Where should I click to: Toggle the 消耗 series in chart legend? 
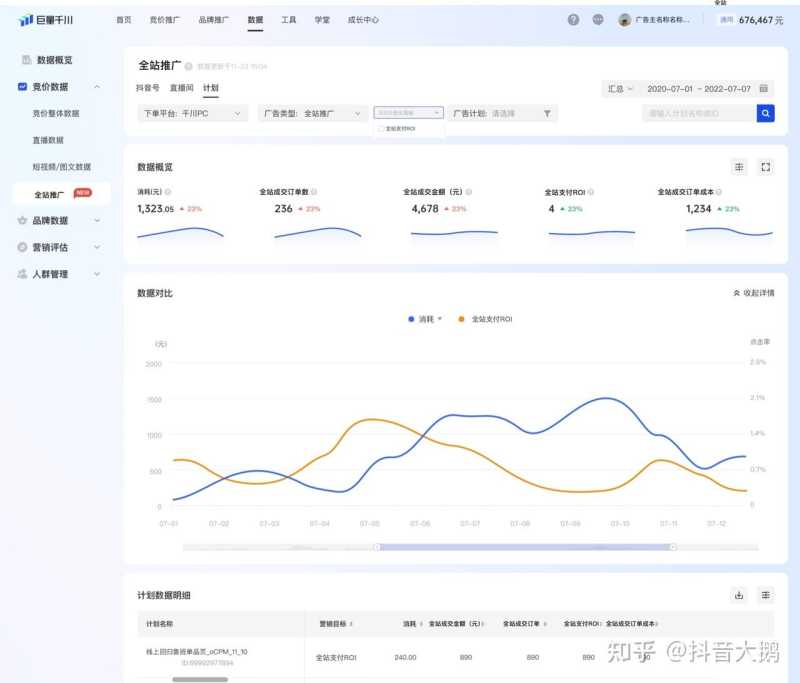pos(424,319)
